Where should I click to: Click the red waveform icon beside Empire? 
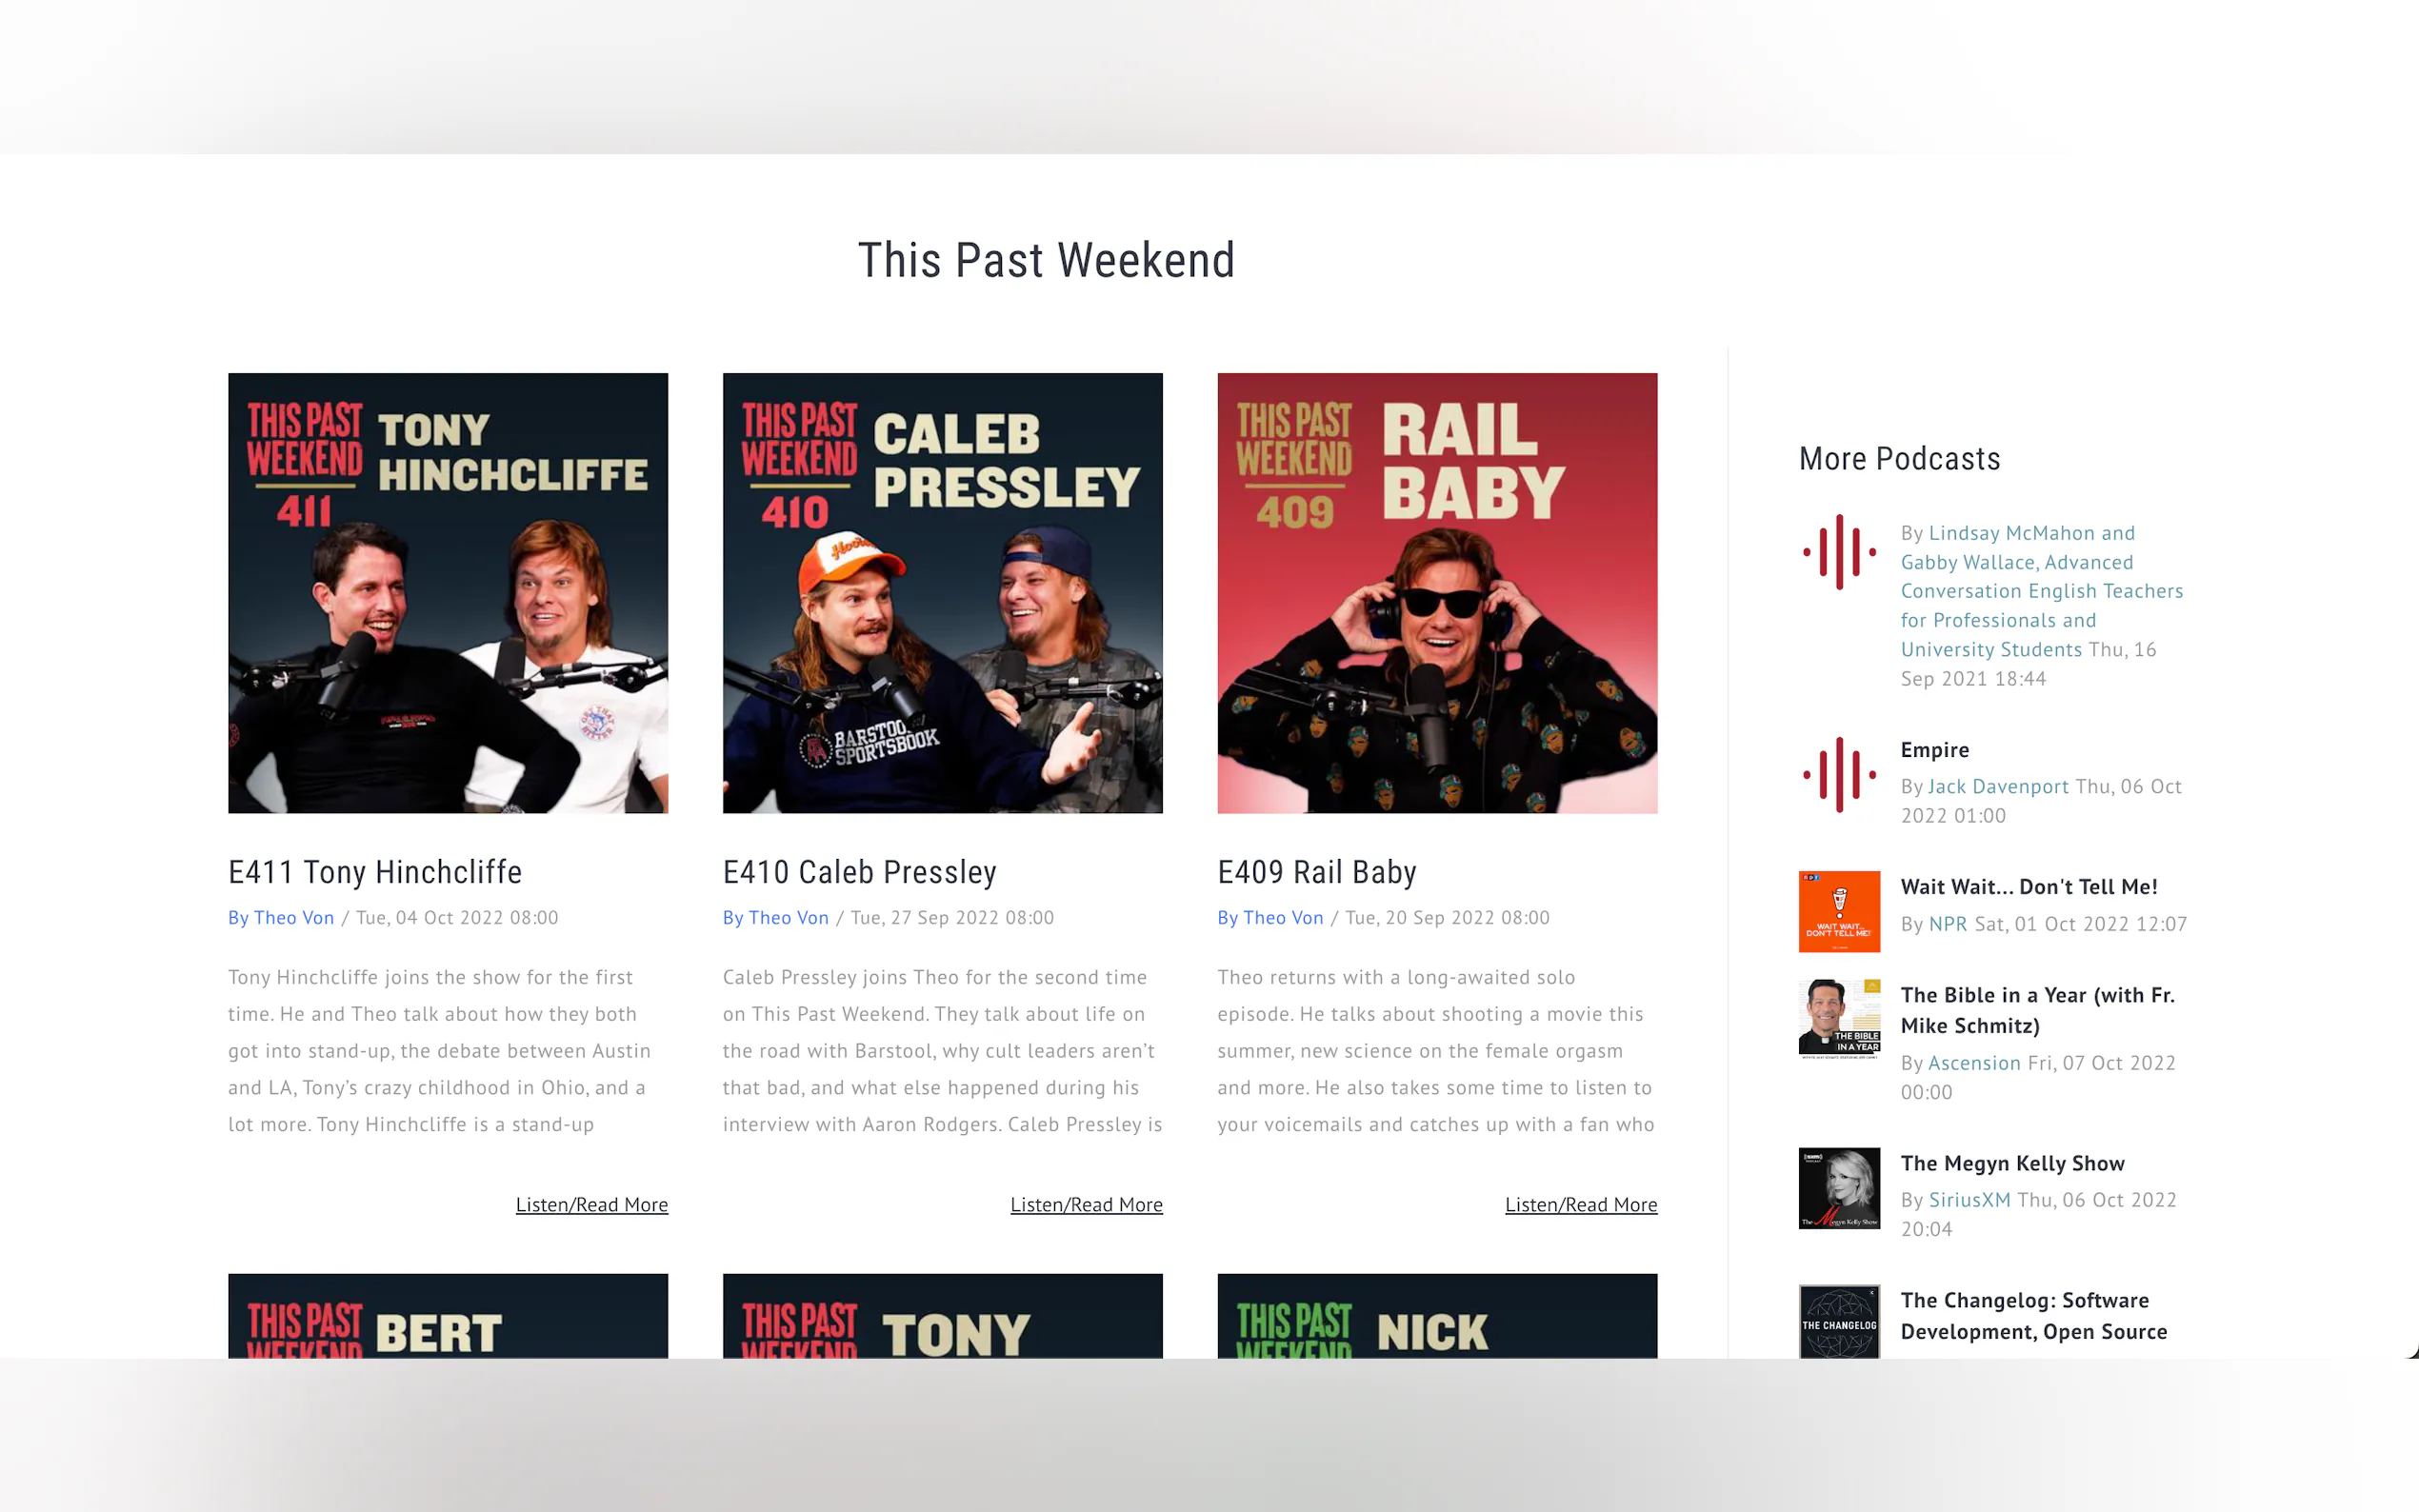coord(1839,774)
